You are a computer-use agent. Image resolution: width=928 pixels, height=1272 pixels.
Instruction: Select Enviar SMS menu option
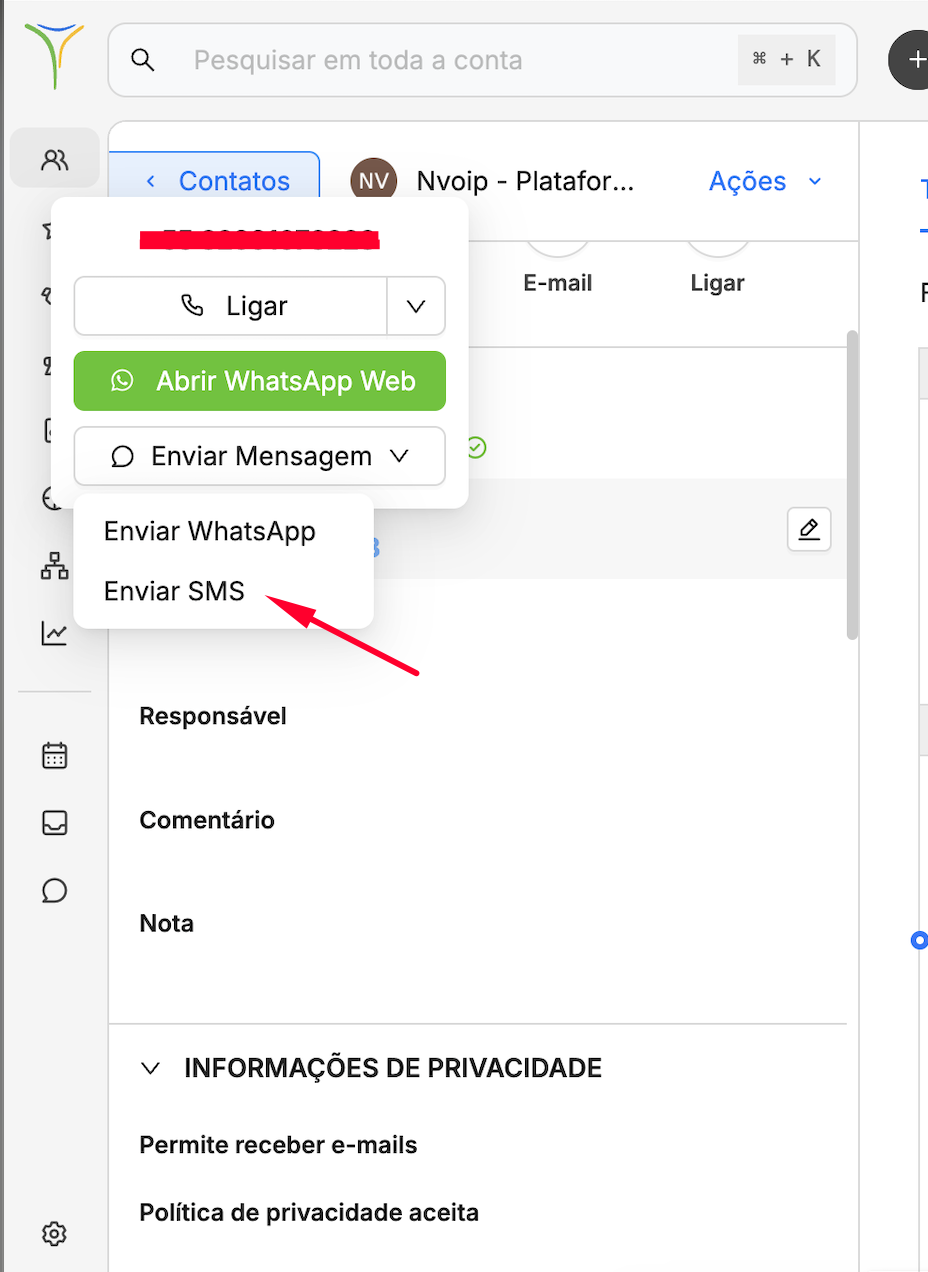point(174,591)
